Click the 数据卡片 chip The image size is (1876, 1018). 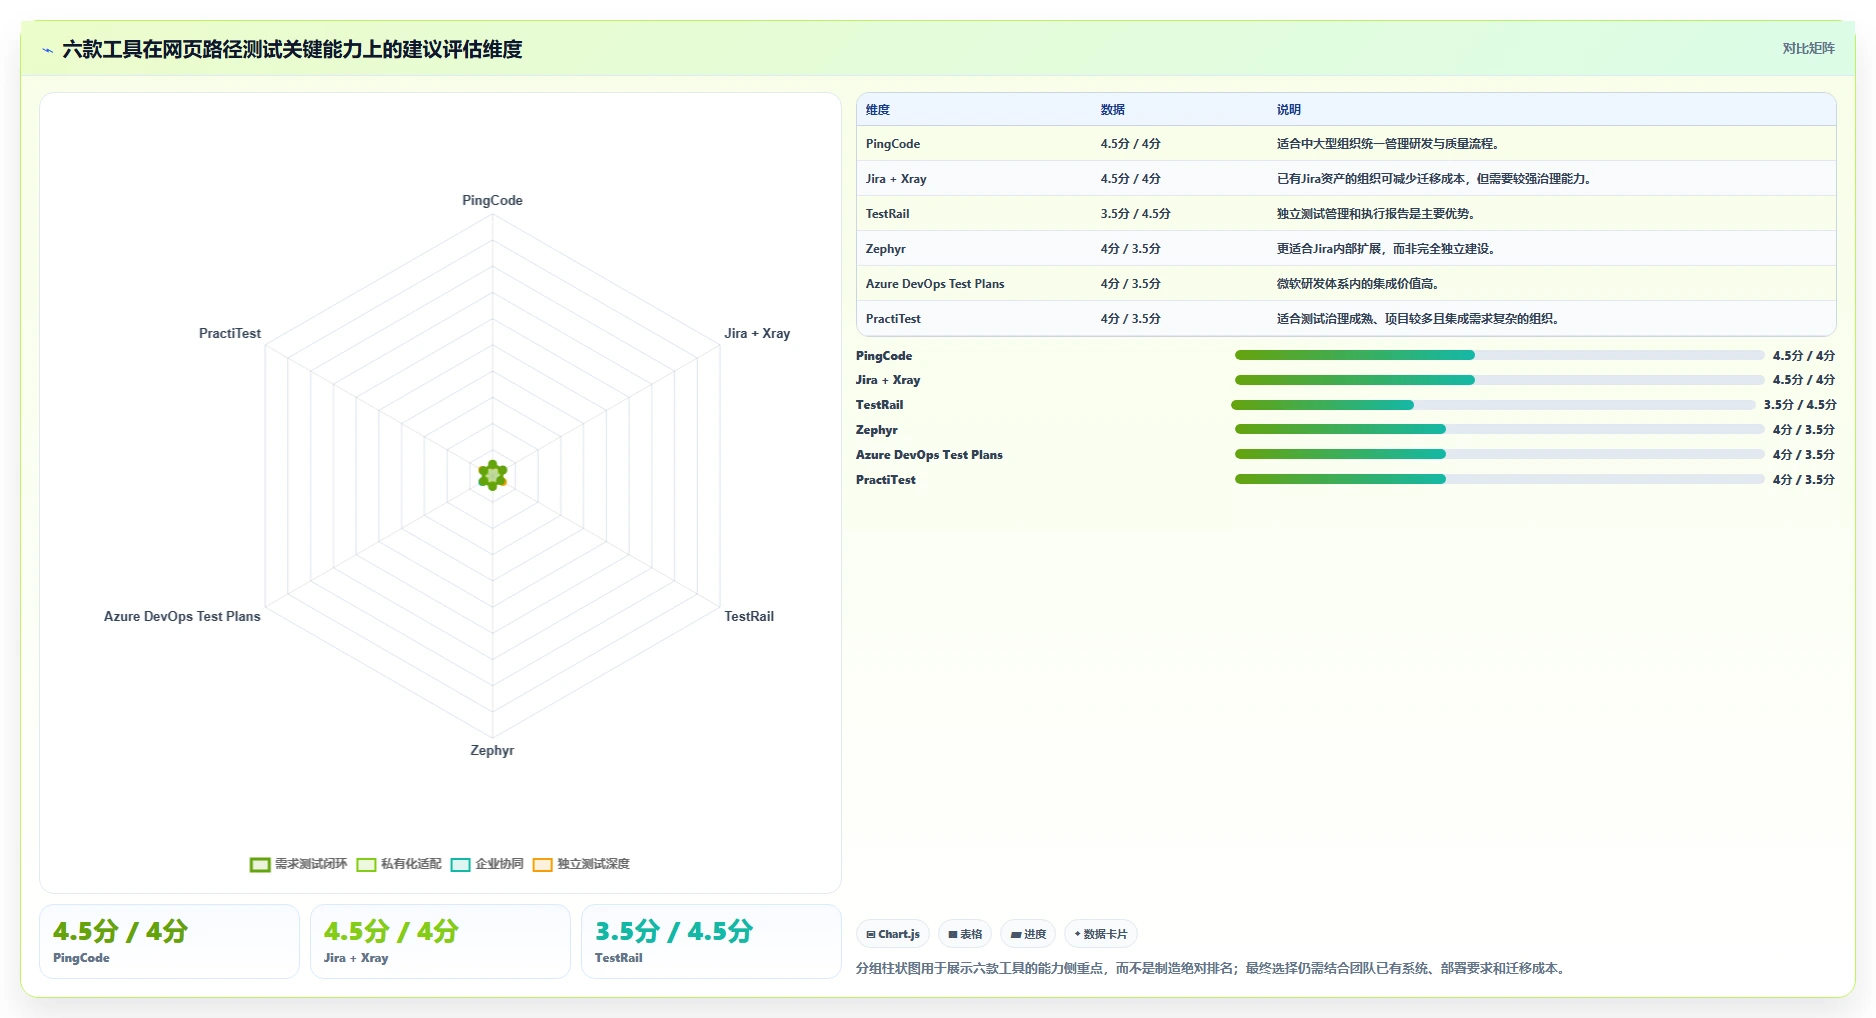tap(1101, 934)
